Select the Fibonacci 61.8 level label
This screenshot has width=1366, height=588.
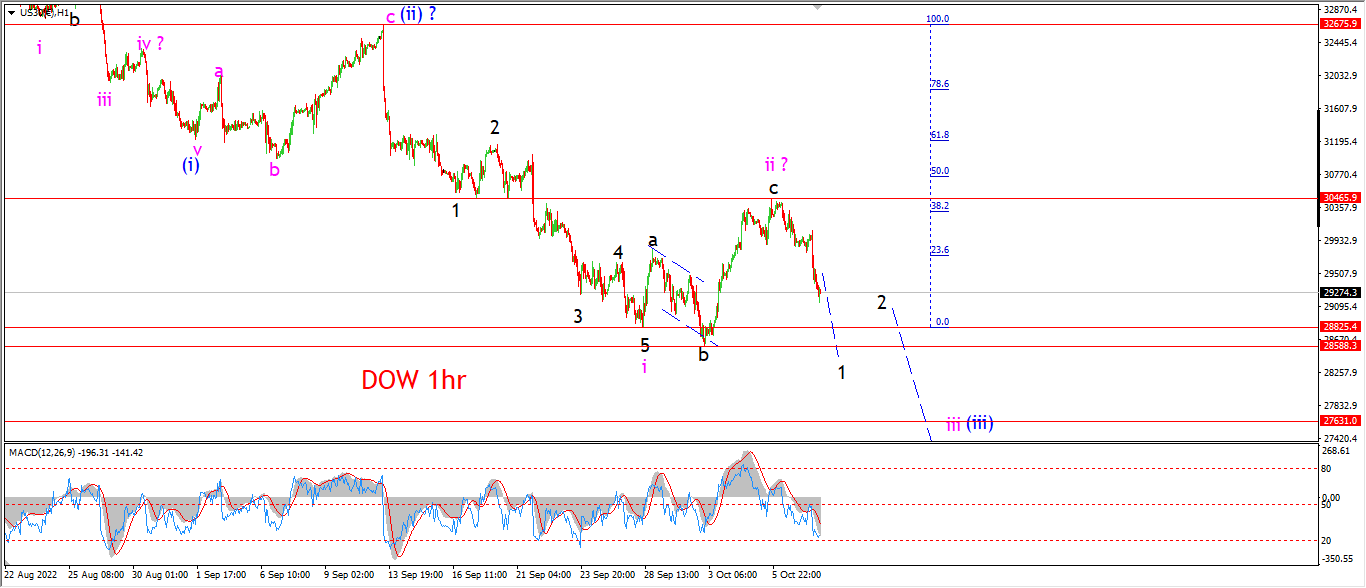939,135
